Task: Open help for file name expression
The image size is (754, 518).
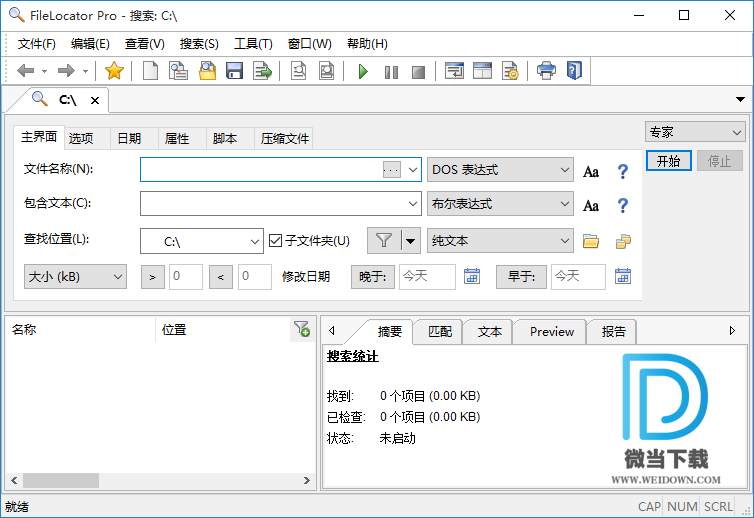Action: [x=623, y=171]
